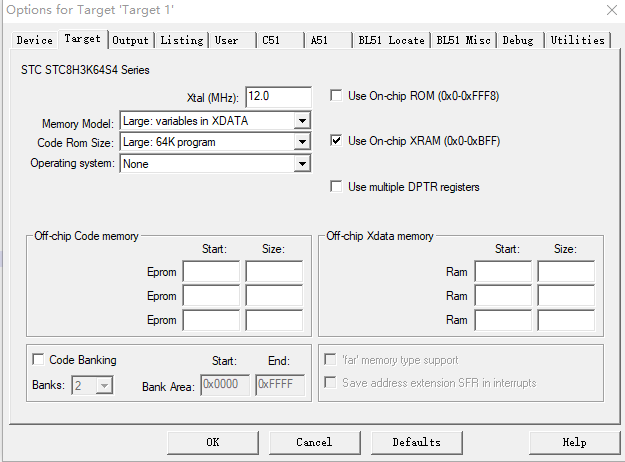625x462 pixels.
Task: Click third Eprom Size field
Action: pos(274,320)
